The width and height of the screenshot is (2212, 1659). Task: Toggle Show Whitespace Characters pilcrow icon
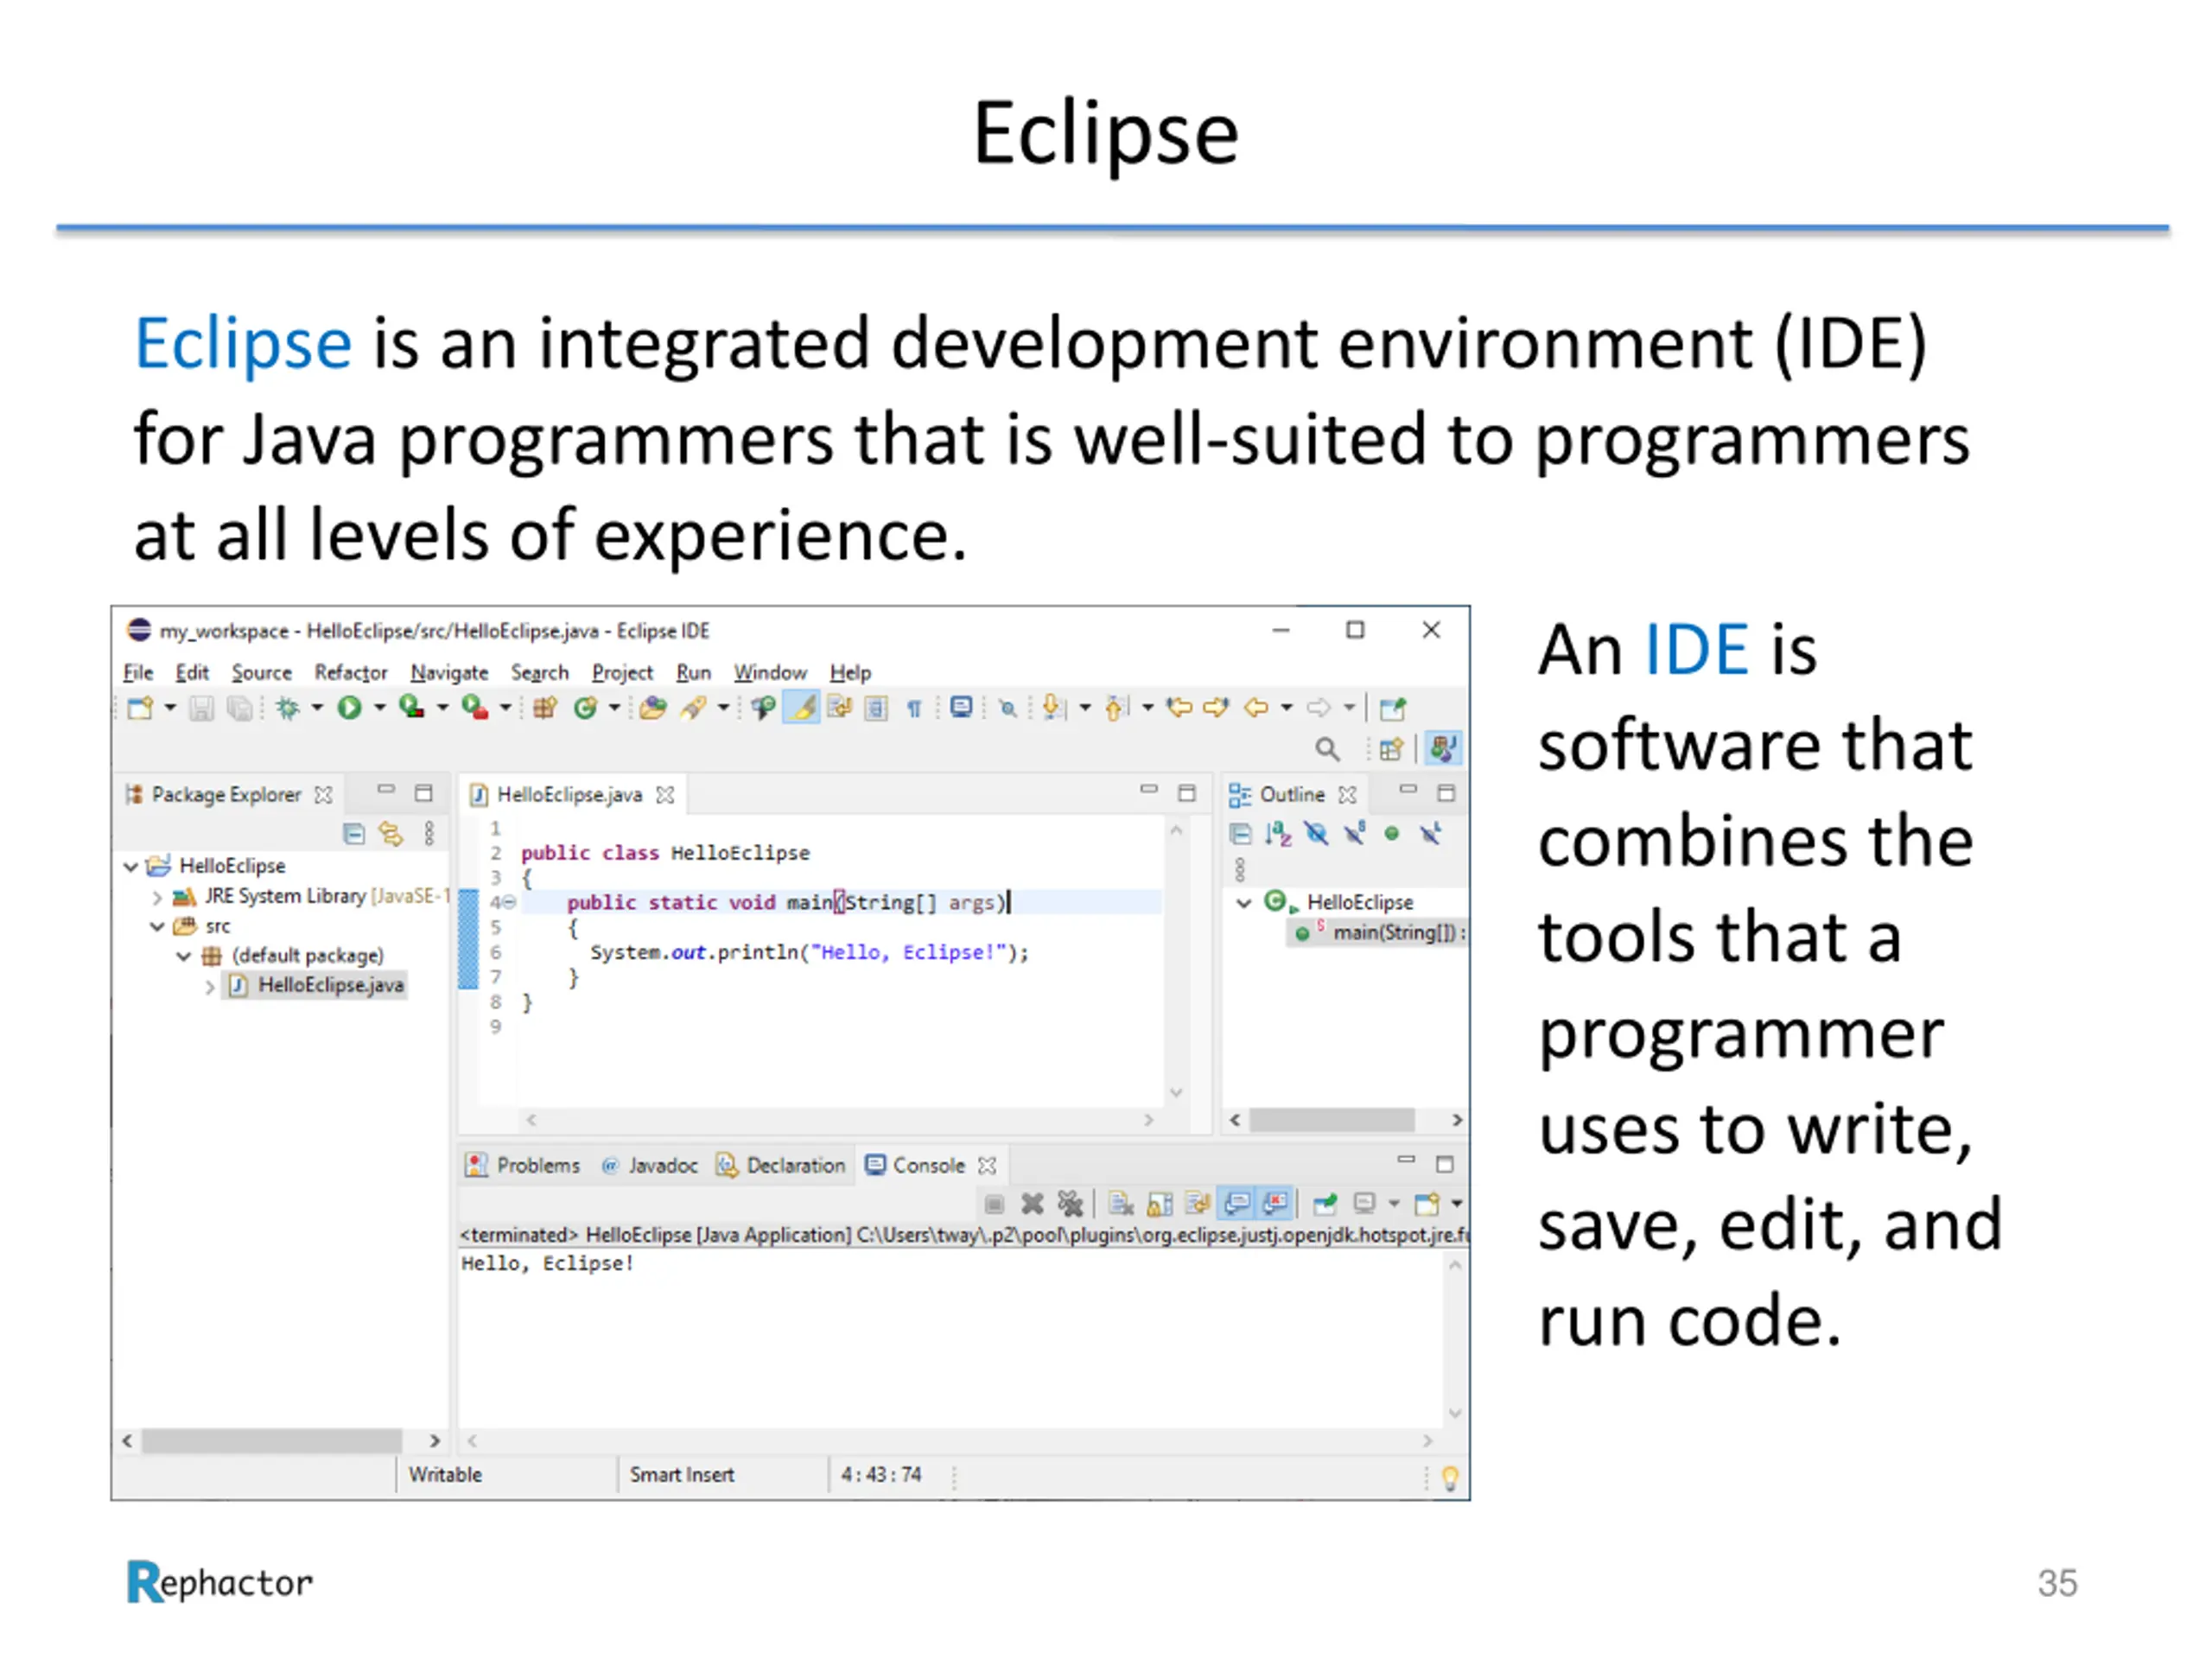click(x=914, y=708)
